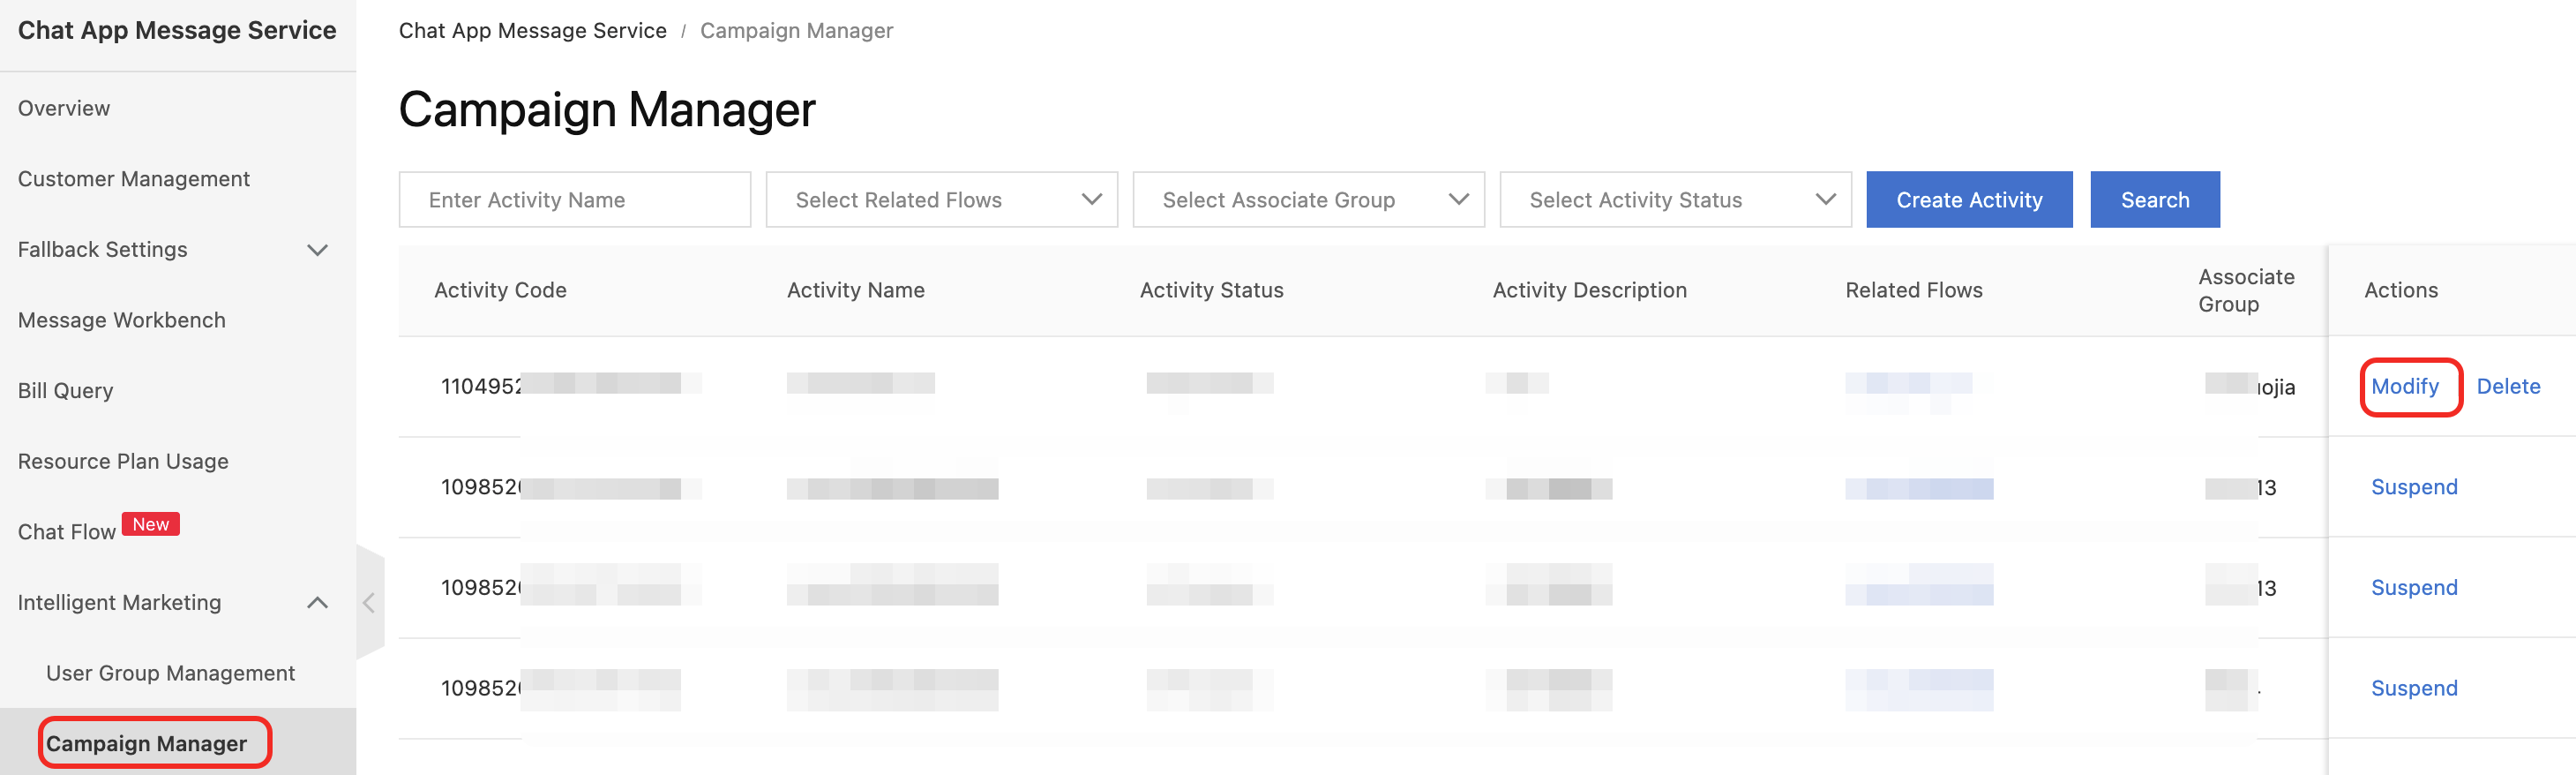Delete the first campaign activity

tap(2507, 387)
